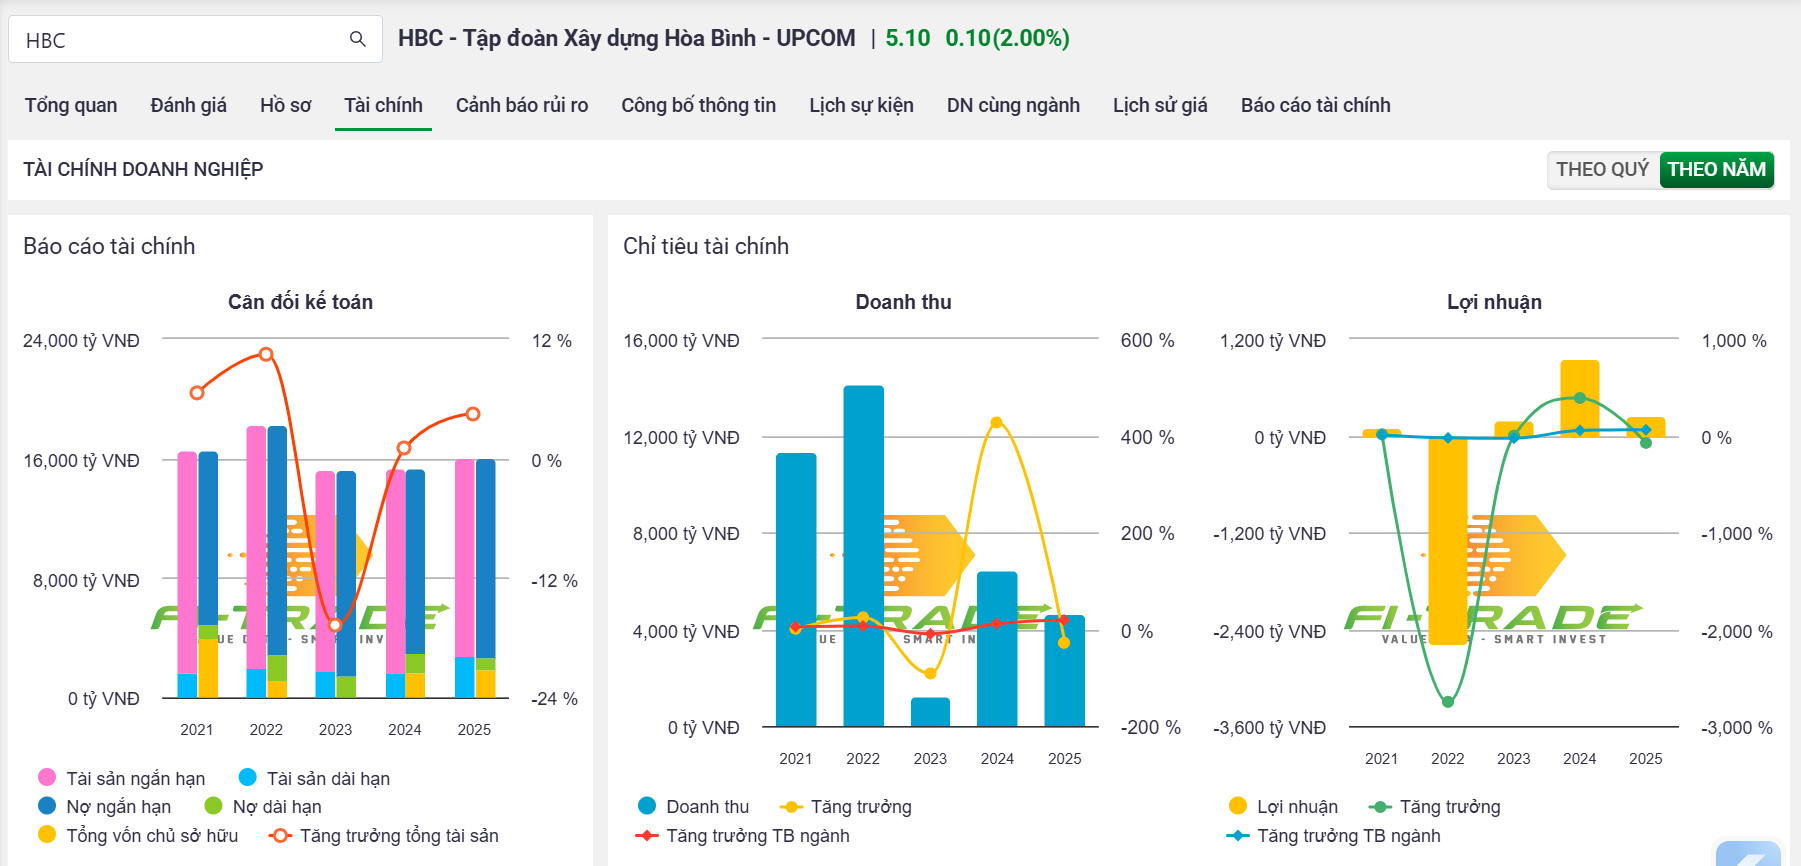Click the 2021 total asset growth point
The height and width of the screenshot is (866, 1801).
(197, 392)
